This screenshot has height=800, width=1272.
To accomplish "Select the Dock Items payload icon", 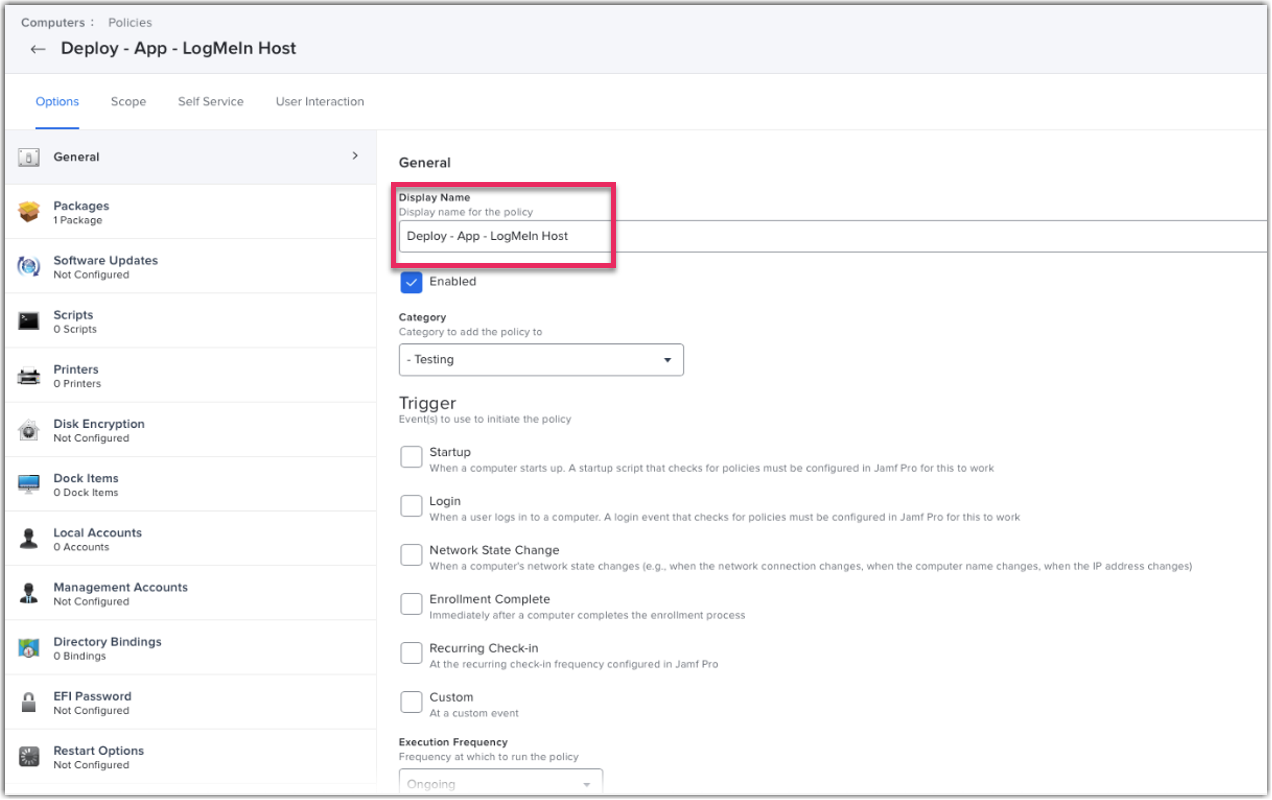I will coord(29,484).
